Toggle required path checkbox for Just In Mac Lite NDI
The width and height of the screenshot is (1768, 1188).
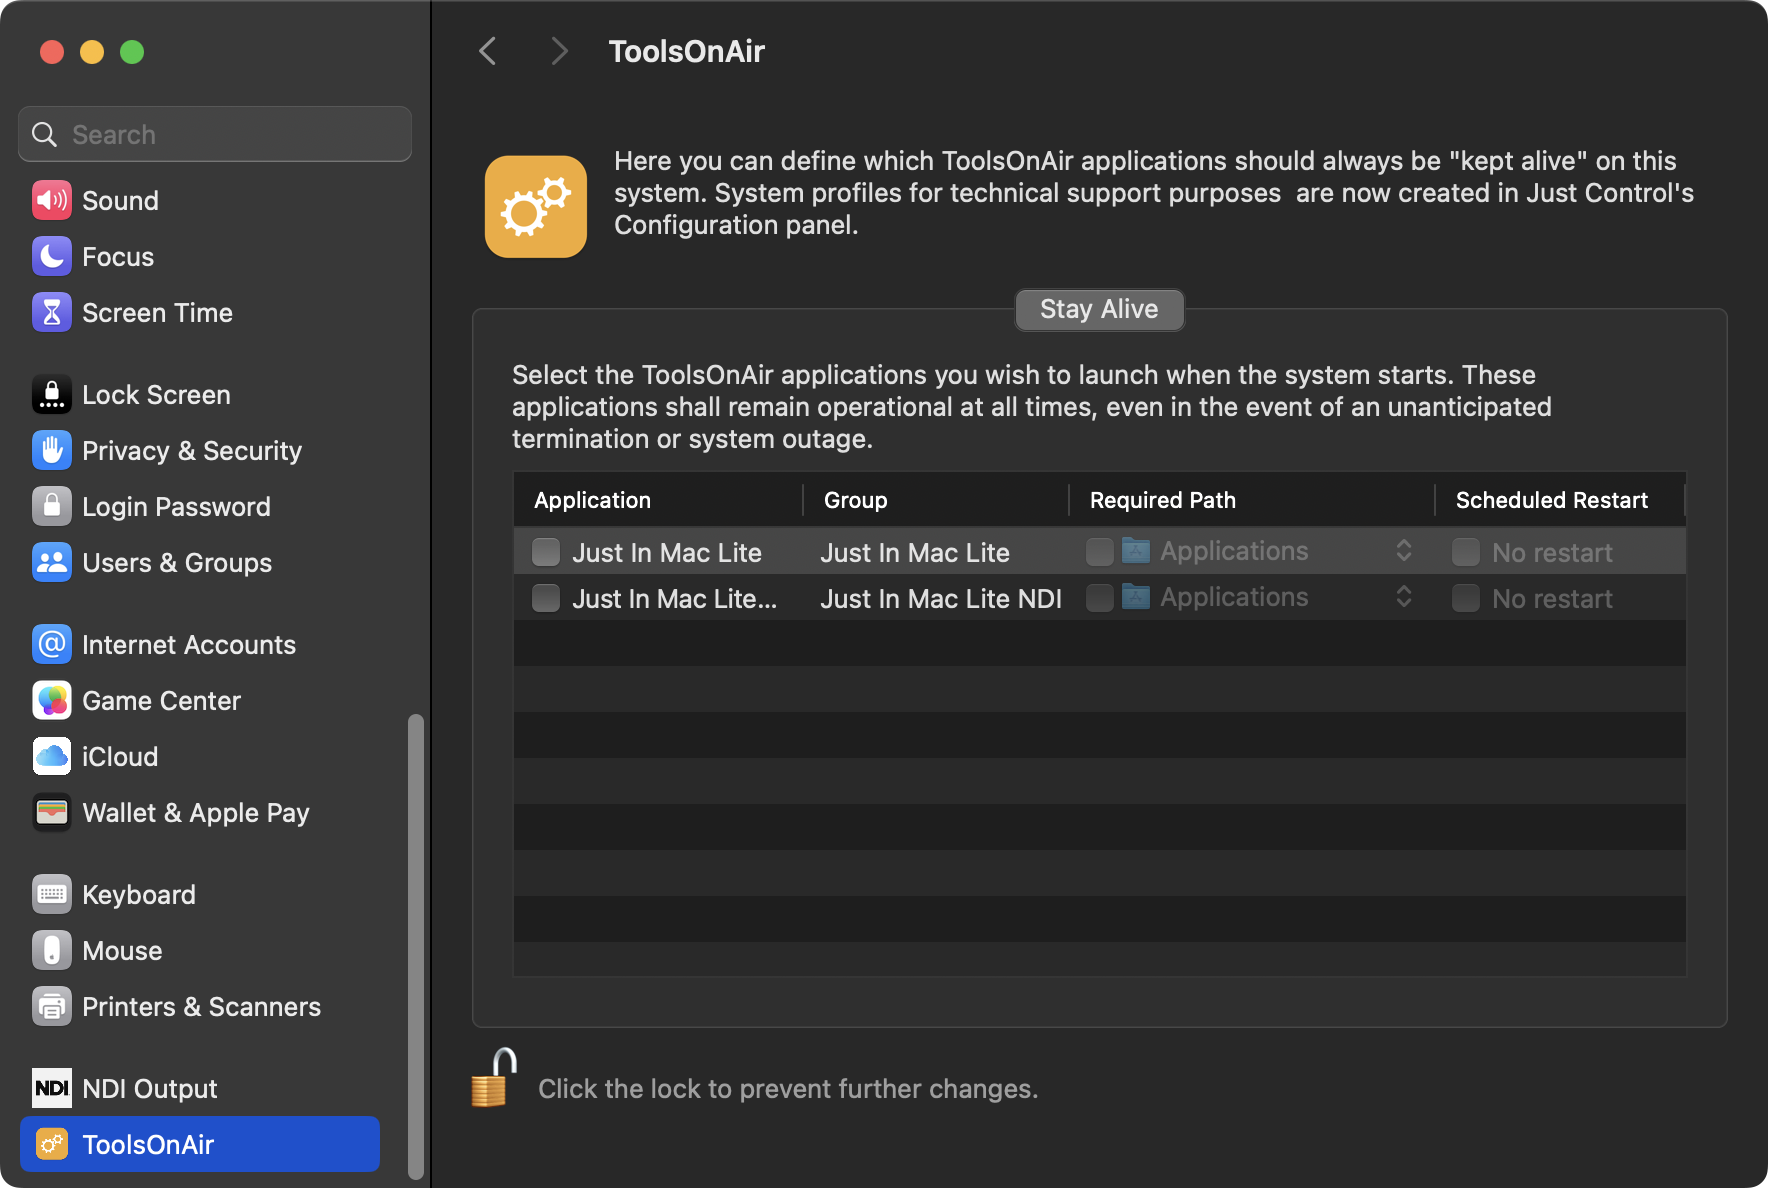(x=1100, y=598)
